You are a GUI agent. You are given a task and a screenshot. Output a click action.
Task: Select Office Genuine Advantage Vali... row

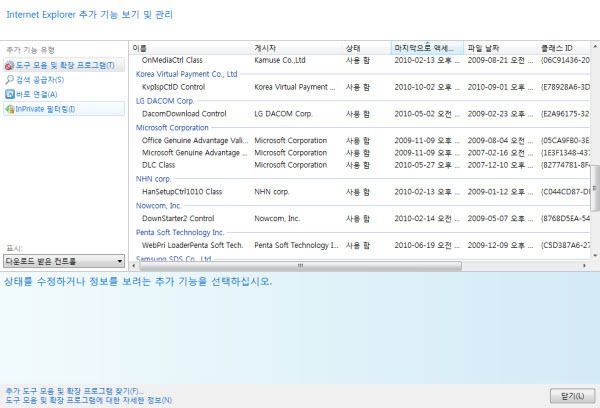(360, 140)
